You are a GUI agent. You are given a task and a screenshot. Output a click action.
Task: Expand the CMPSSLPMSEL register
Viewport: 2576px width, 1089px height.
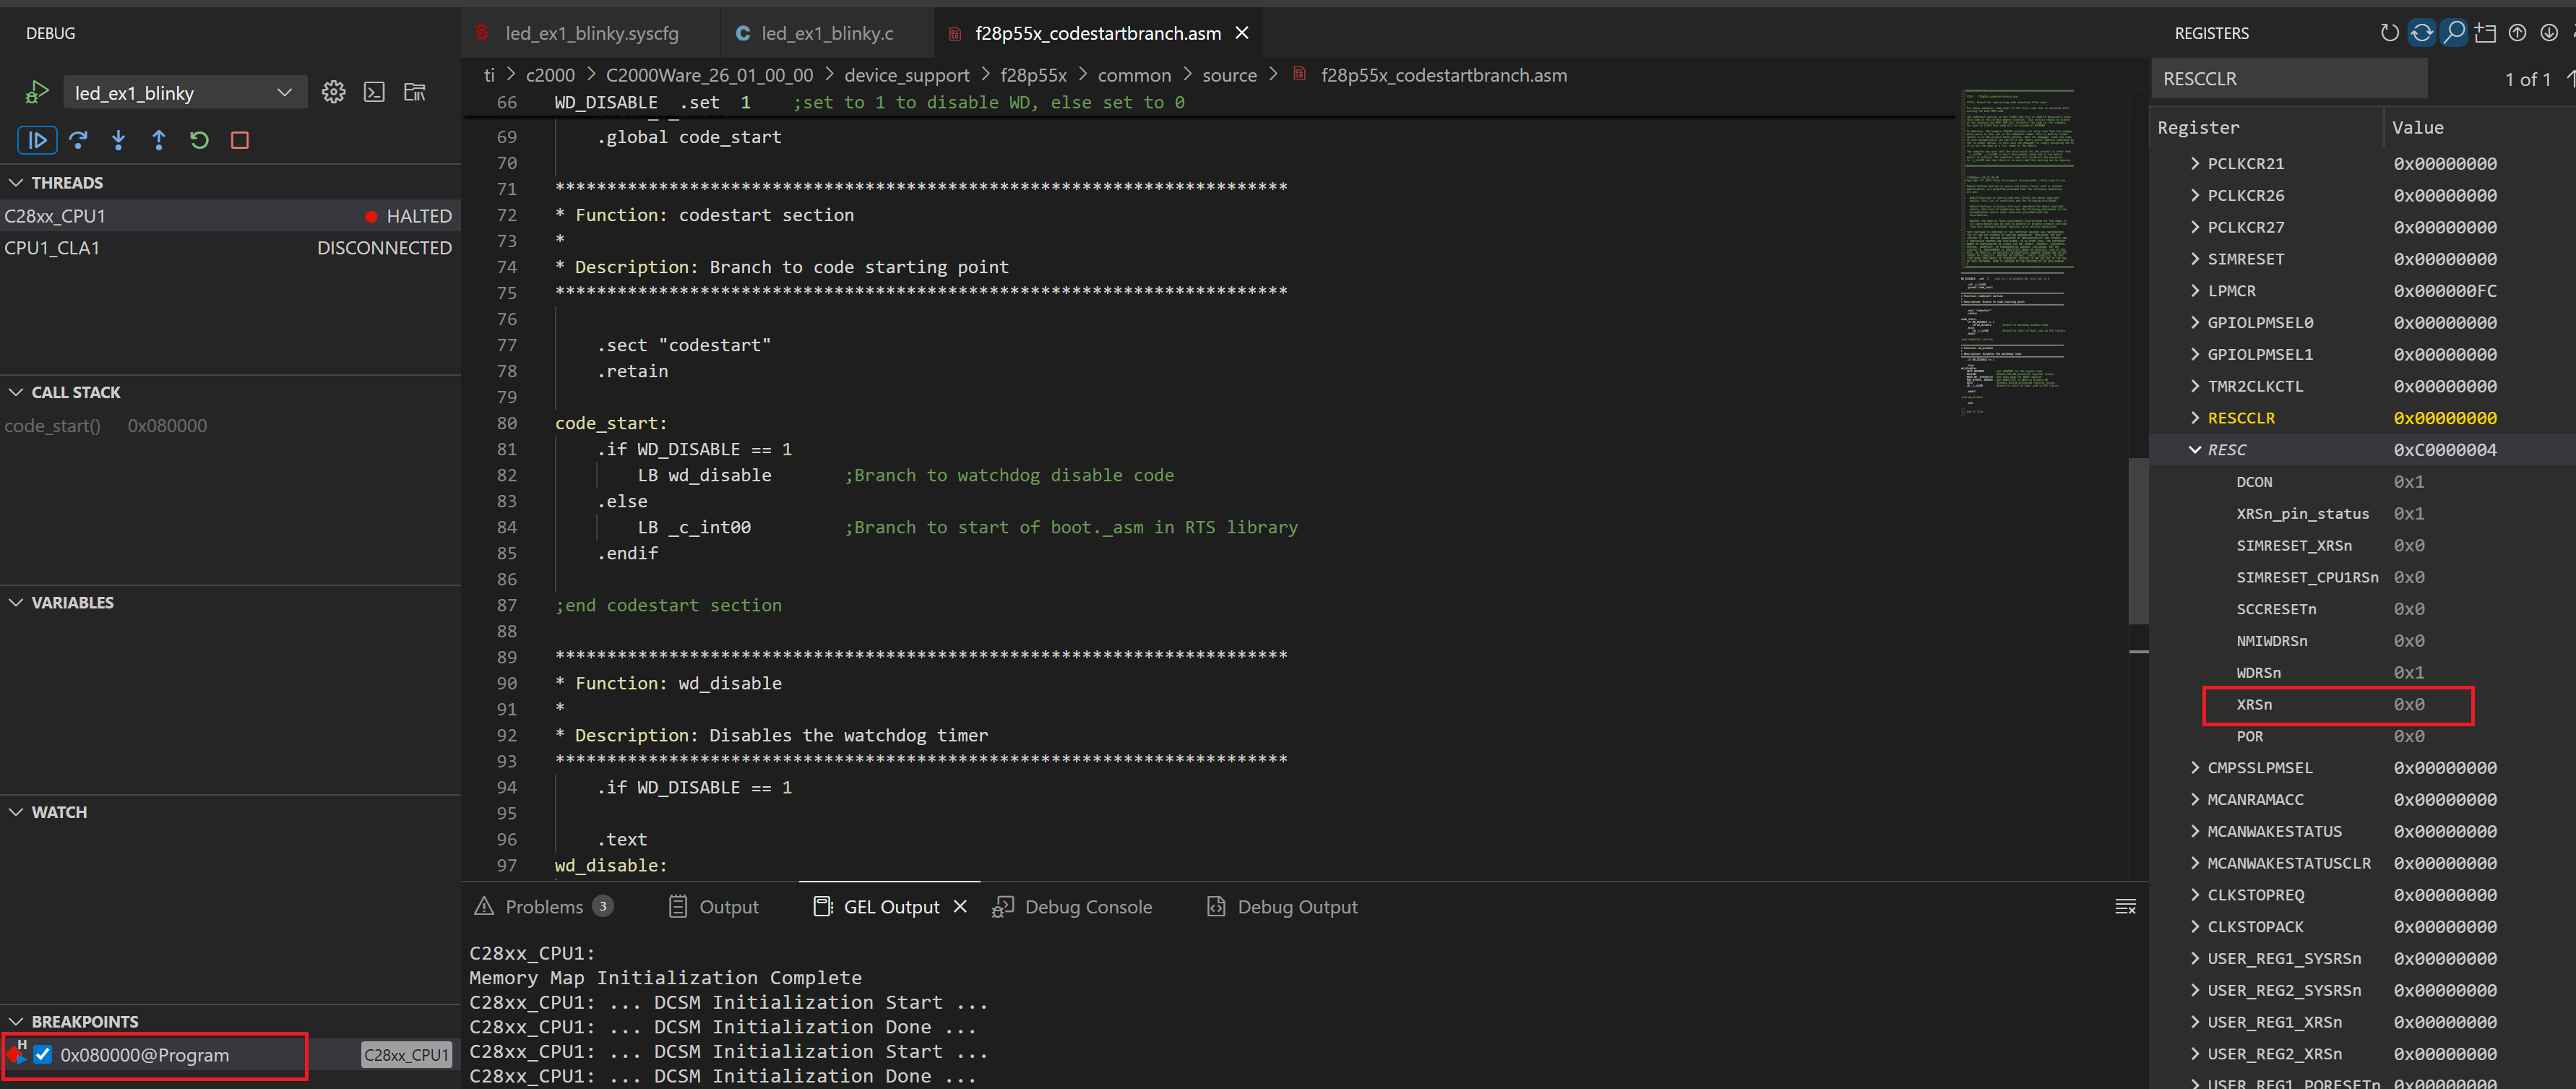(x=2195, y=768)
